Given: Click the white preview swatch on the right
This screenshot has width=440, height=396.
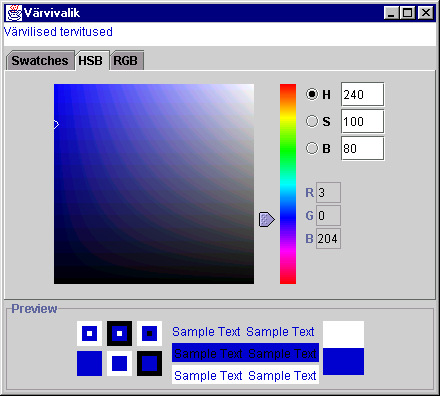Looking at the screenshot, I should tap(343, 334).
